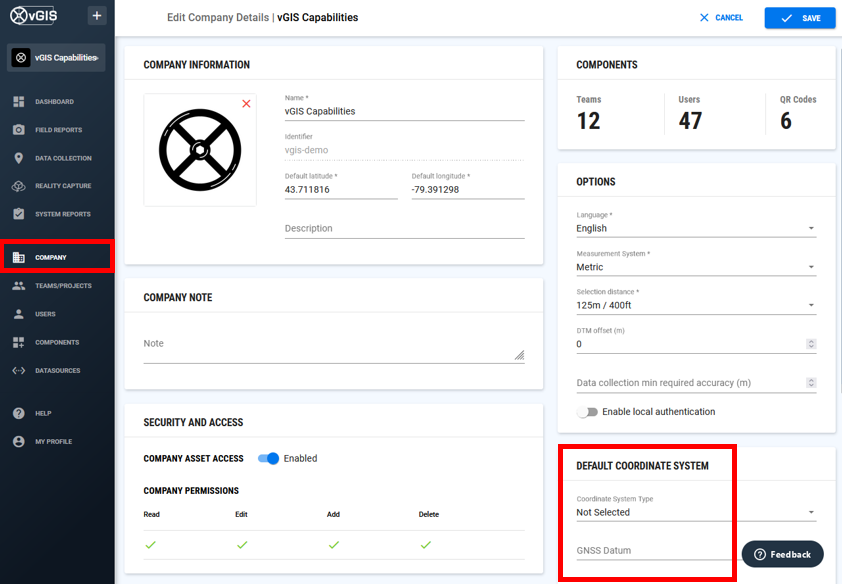Screen dimensions: 842x584
Task: Open Datasources menu item
Action: pyautogui.click(x=57, y=371)
